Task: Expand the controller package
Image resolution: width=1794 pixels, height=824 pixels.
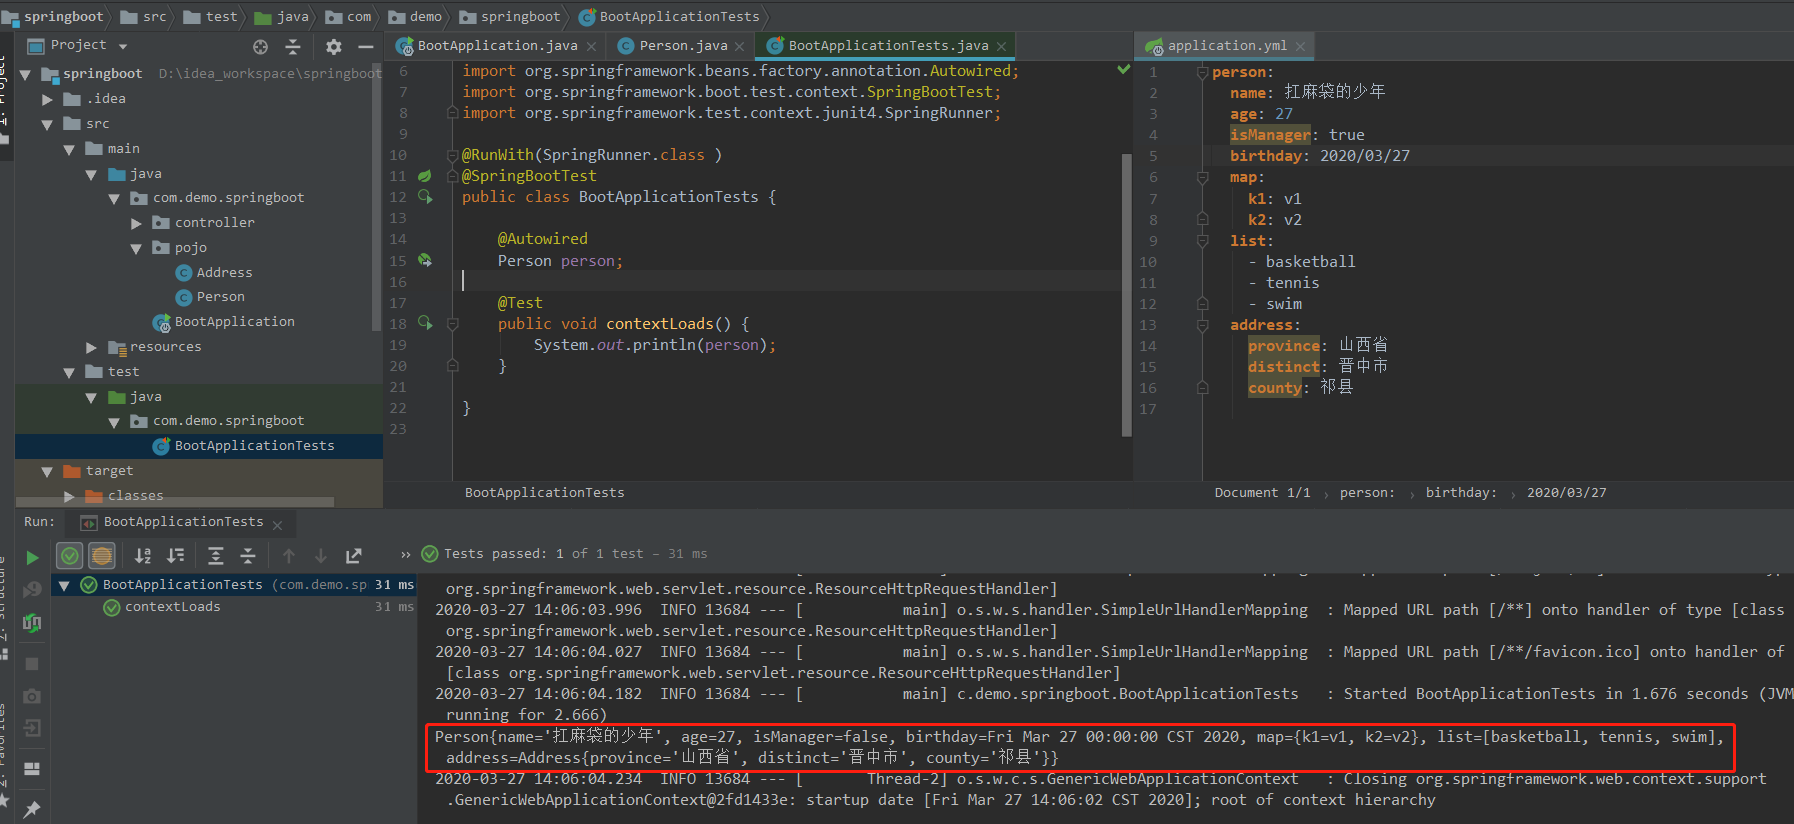Action: click(x=136, y=223)
